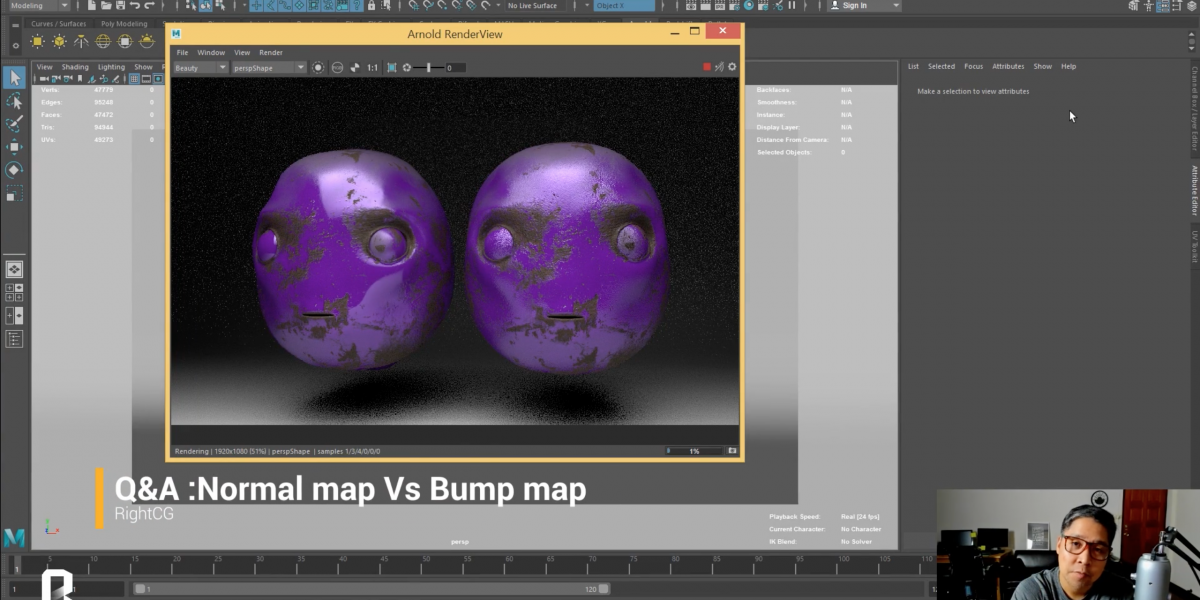Screen dimensions: 1200x600
Task: Click the exposure icon beside the RenderView slider
Action: pos(407,68)
